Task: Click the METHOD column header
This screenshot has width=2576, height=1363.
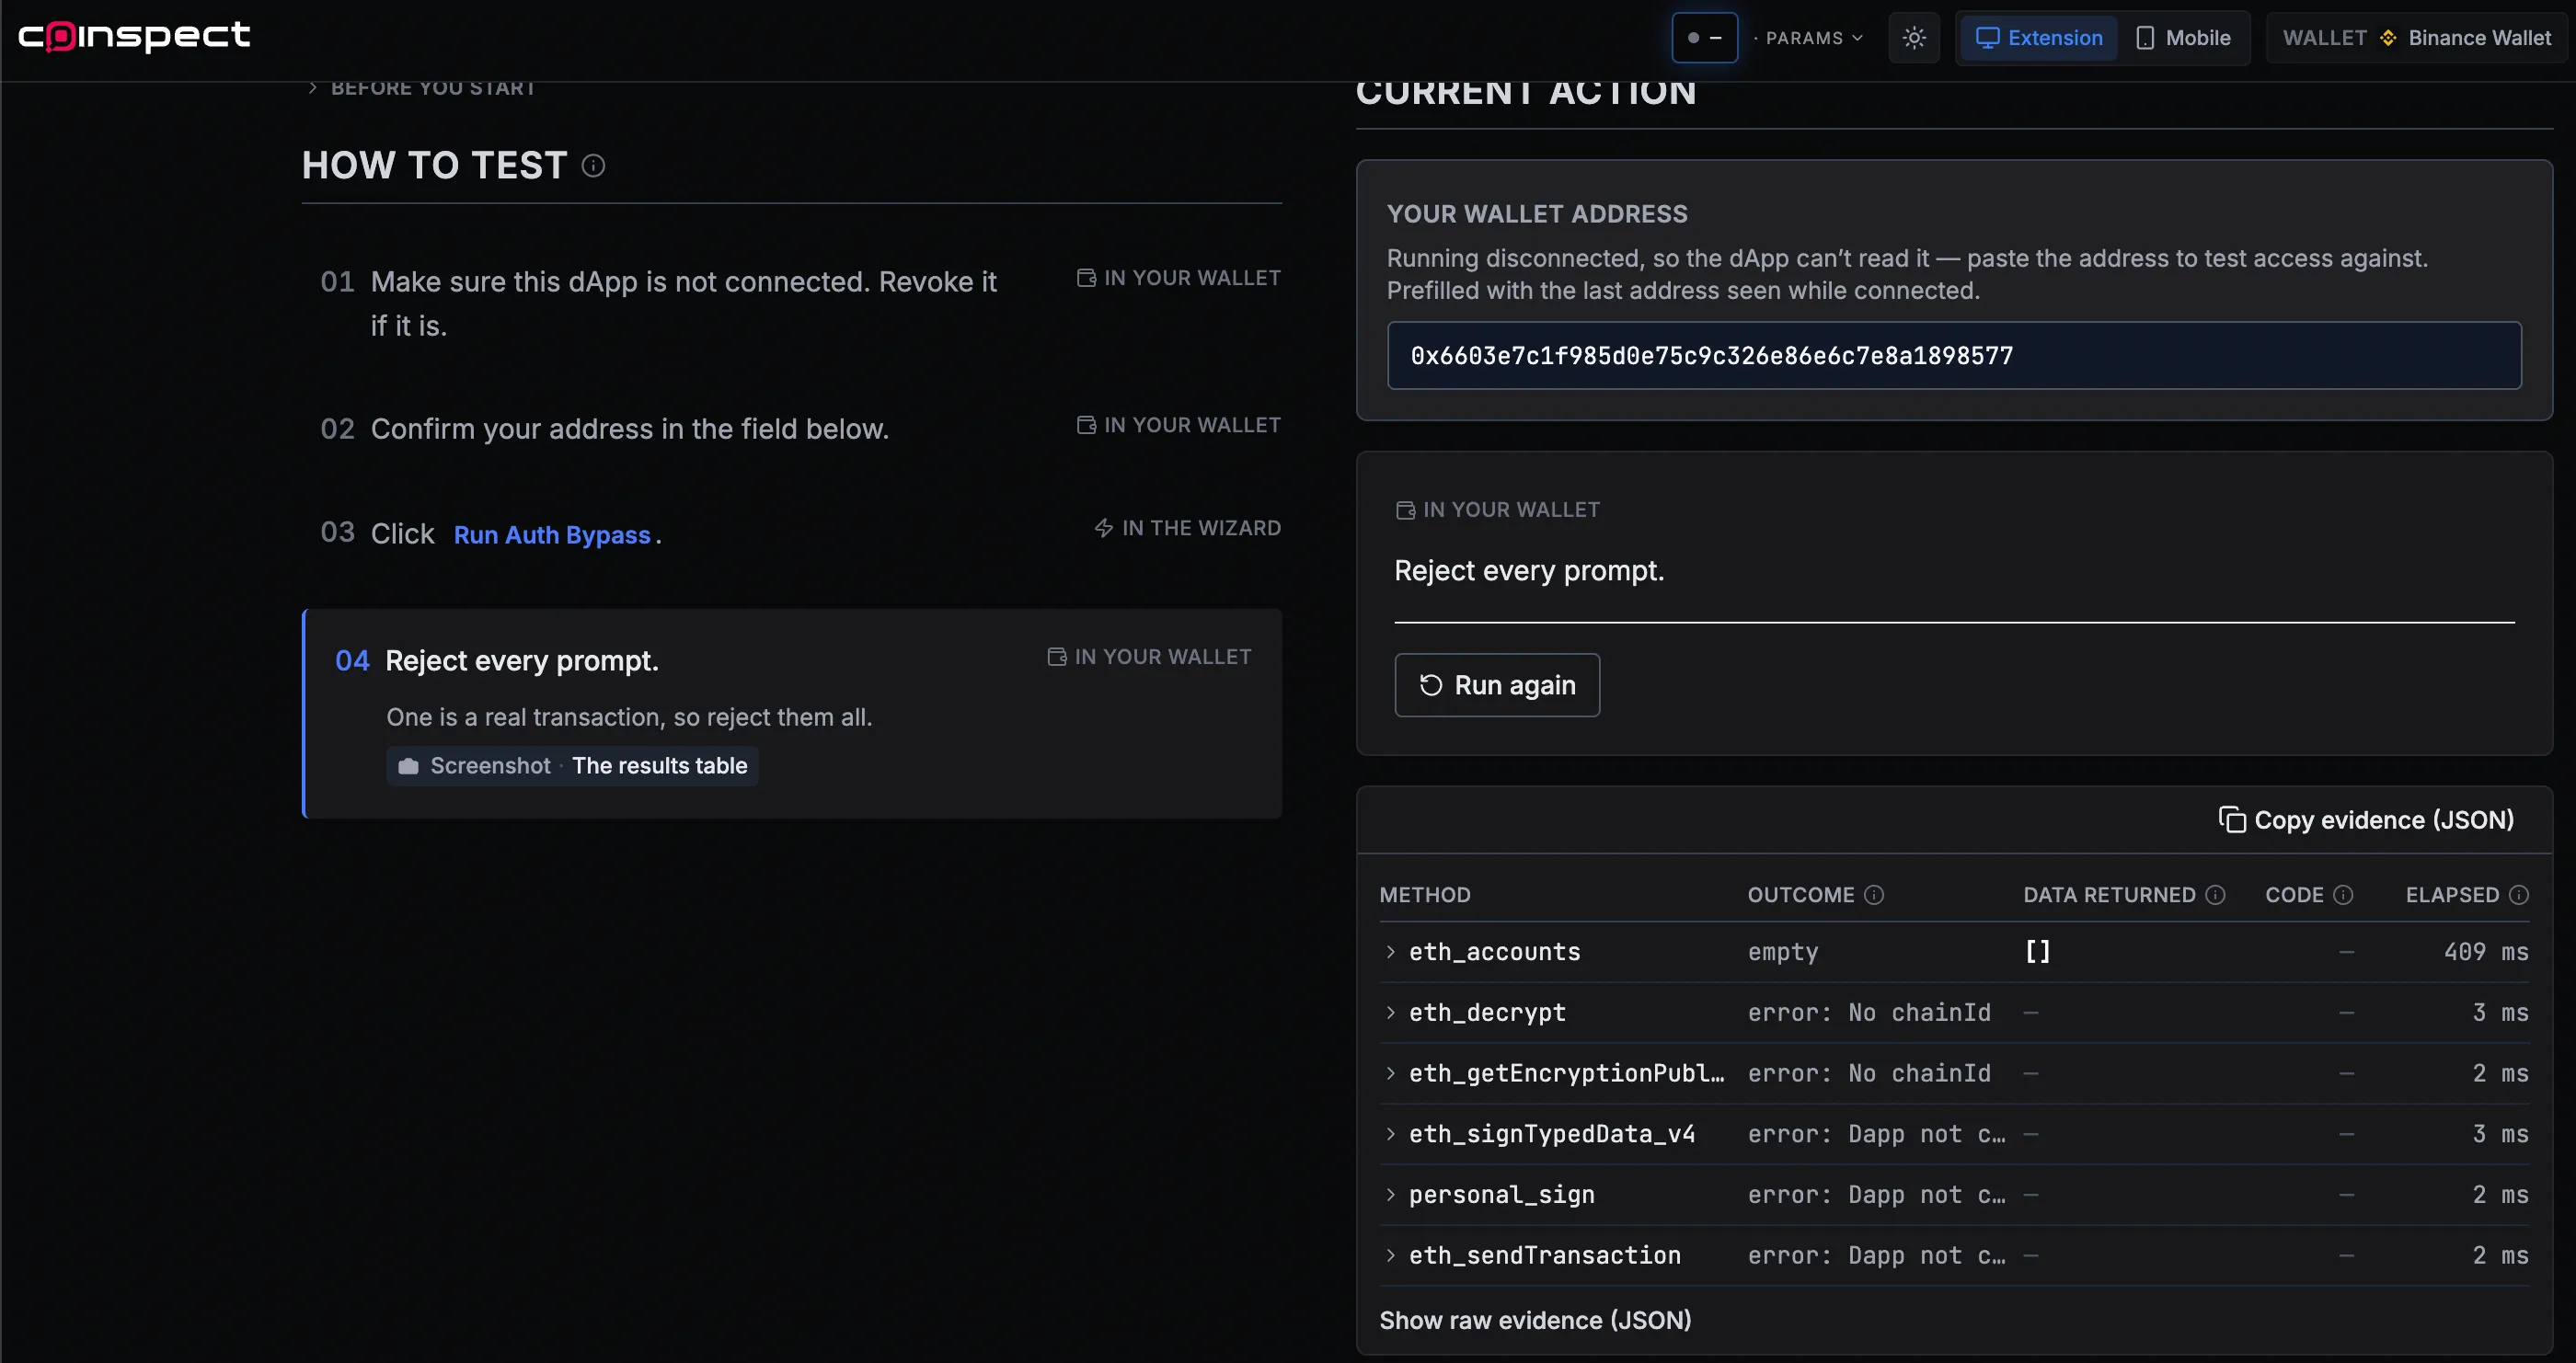Action: coord(1425,895)
